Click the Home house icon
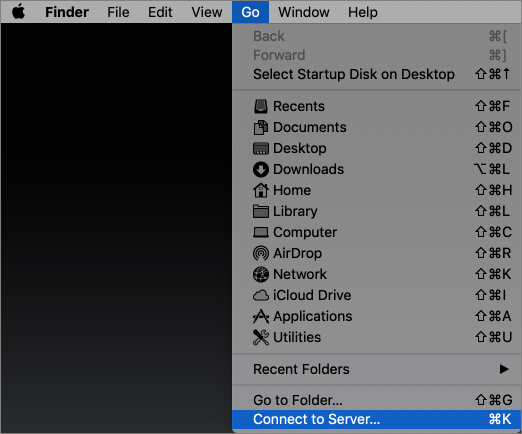522x434 pixels. tap(261, 190)
